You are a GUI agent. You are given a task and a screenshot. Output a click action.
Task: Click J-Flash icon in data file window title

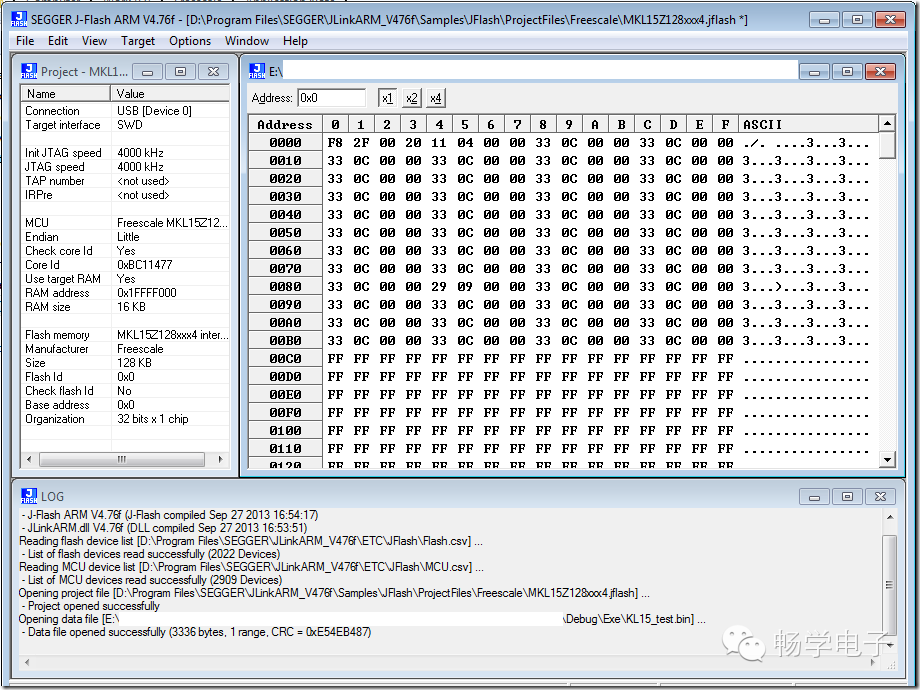coord(257,71)
